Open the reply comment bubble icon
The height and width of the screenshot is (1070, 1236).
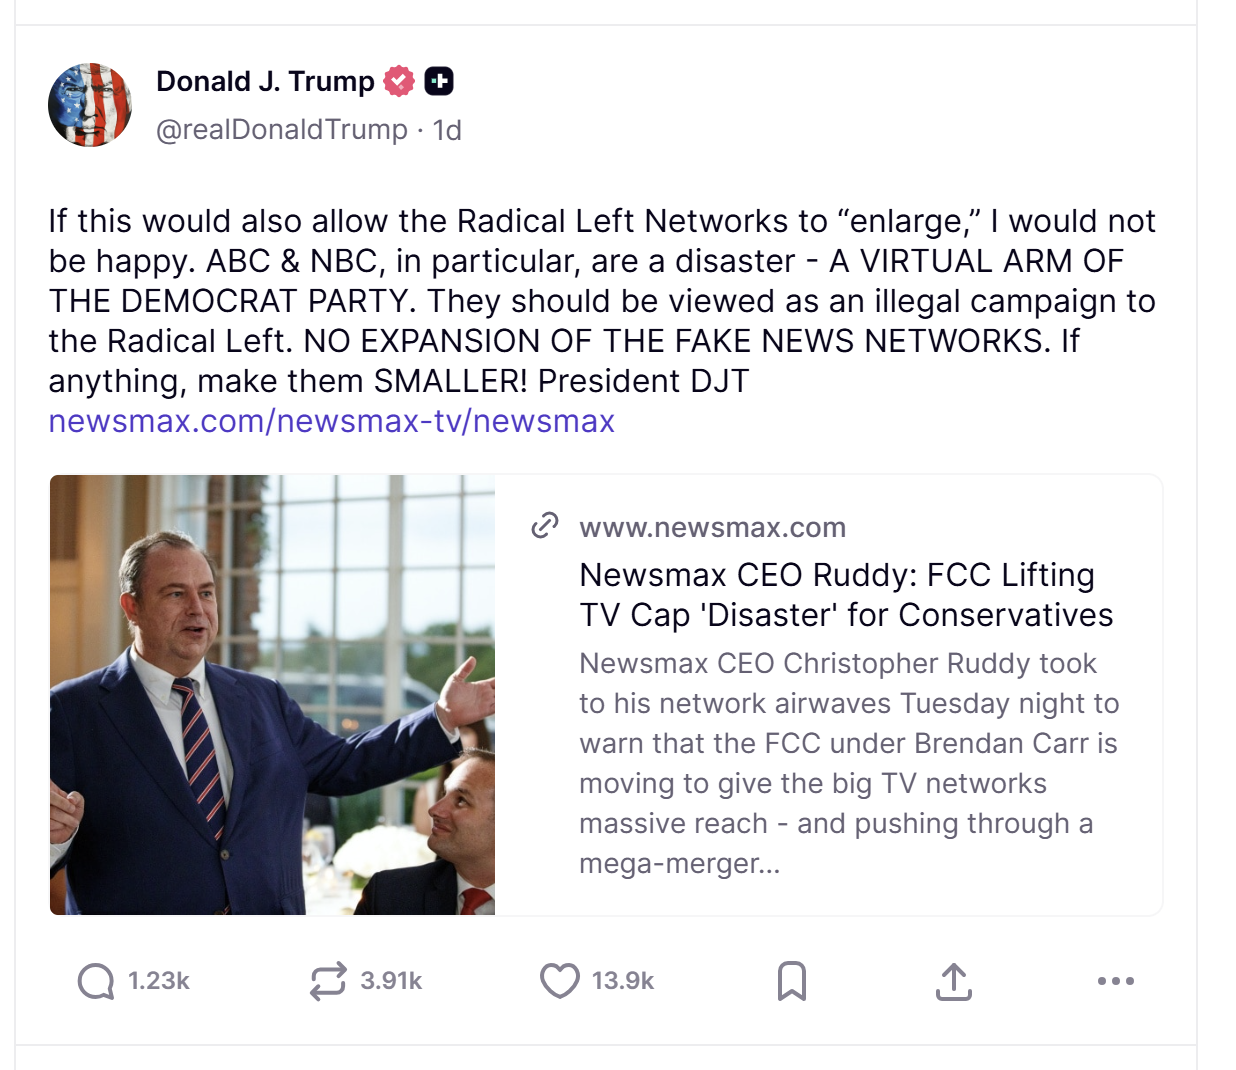coord(96,981)
